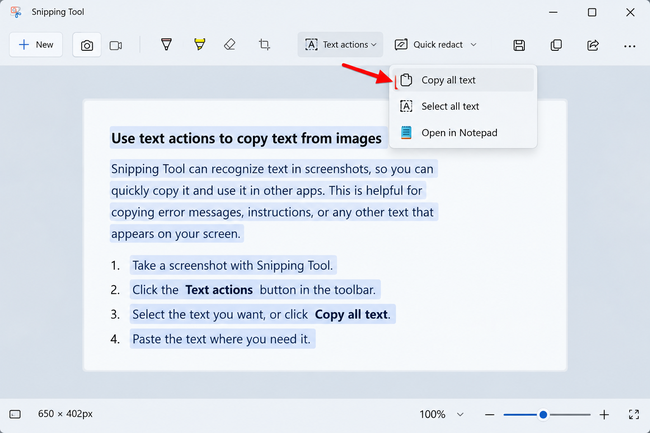Click the line 'appears on your screen.'
The height and width of the screenshot is (433, 650).
[x=177, y=234]
